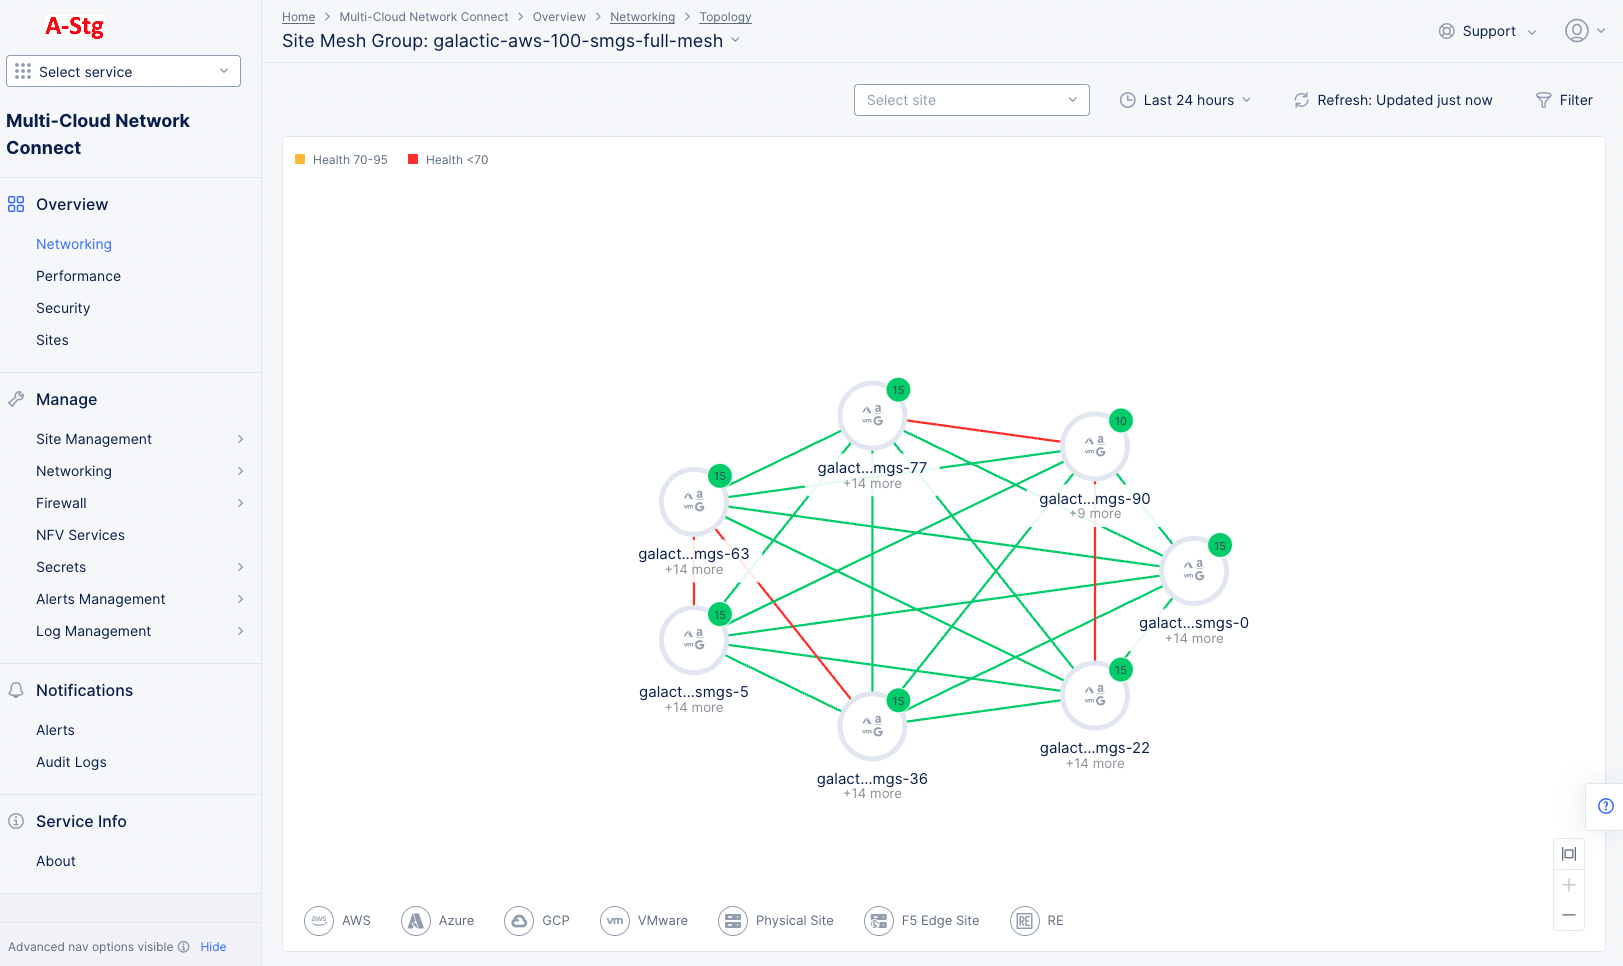Screen dimensions: 1623x966
Task: Click the AWS icon in the topology legend
Action: tap(320, 921)
